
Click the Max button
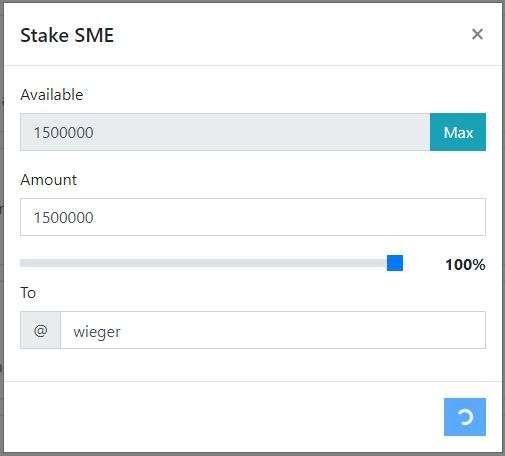(458, 132)
